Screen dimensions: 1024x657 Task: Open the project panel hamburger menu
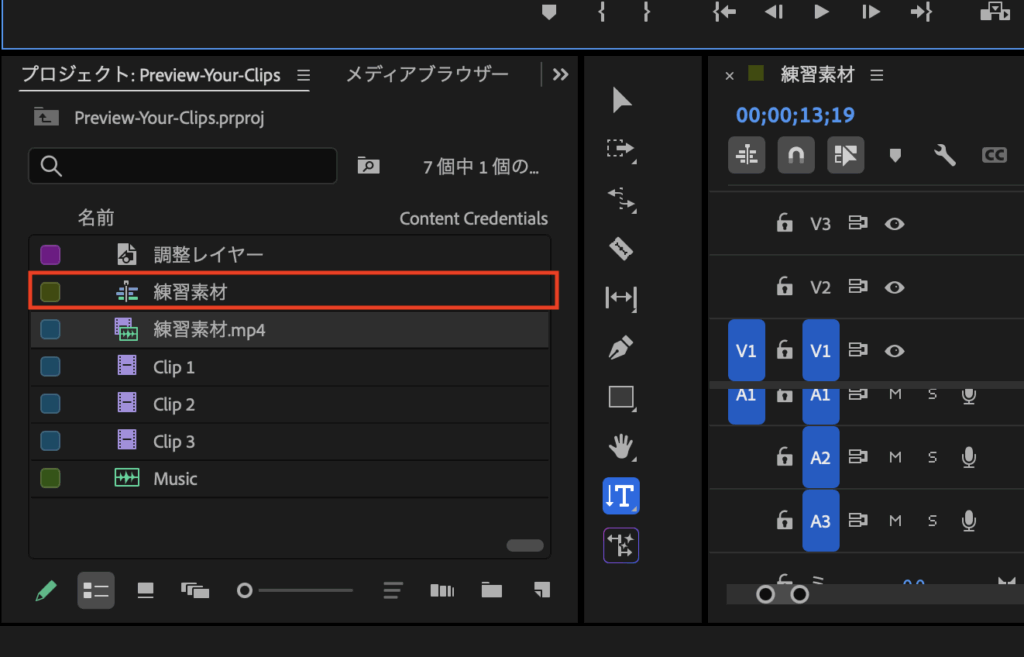(304, 75)
